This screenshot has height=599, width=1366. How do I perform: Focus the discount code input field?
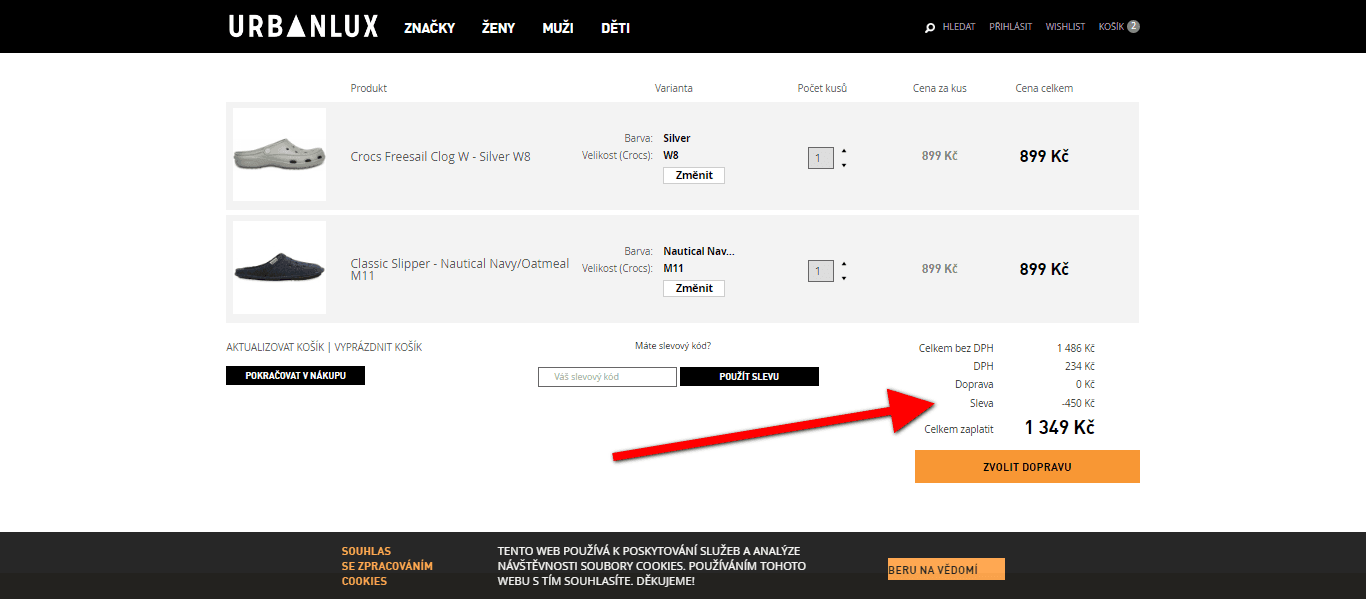coord(607,377)
